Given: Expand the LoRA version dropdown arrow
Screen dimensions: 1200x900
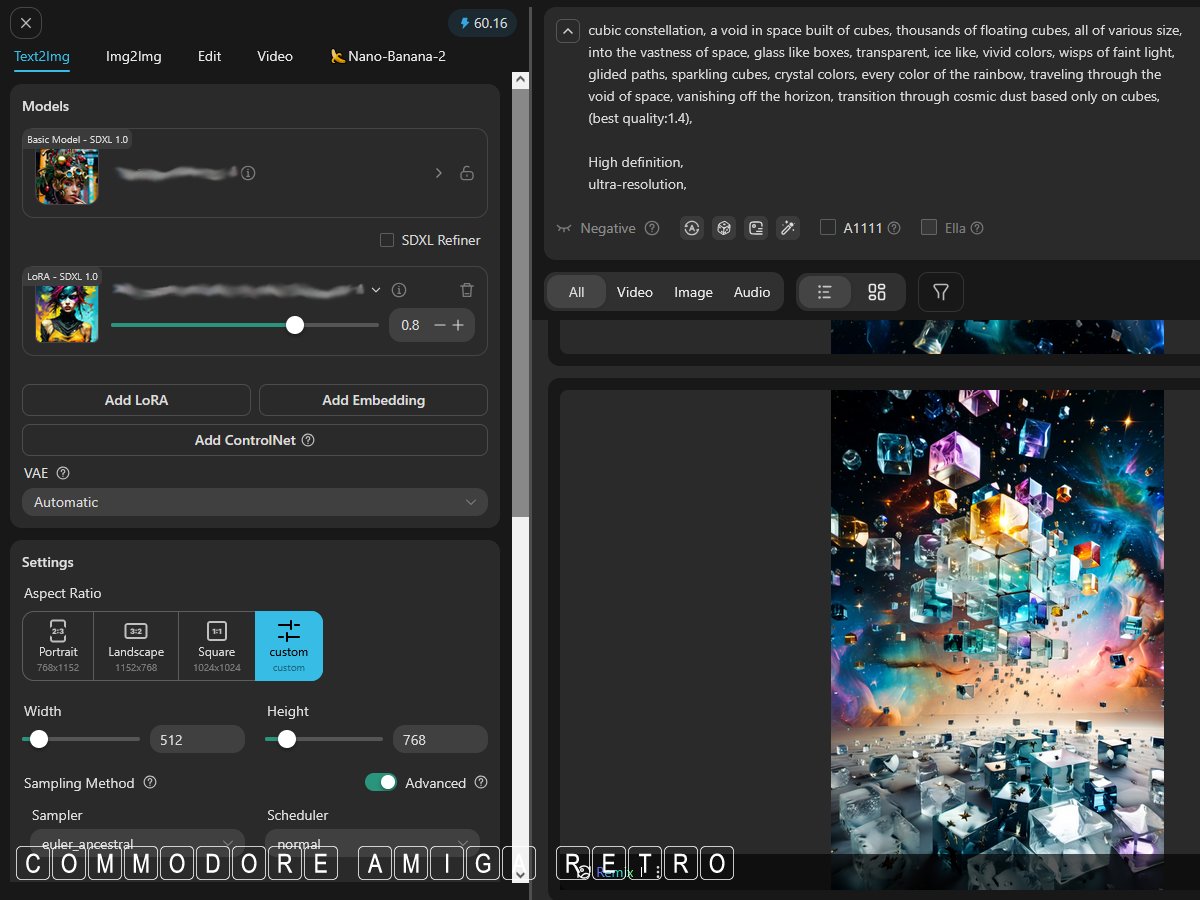Looking at the screenshot, I should point(376,290).
